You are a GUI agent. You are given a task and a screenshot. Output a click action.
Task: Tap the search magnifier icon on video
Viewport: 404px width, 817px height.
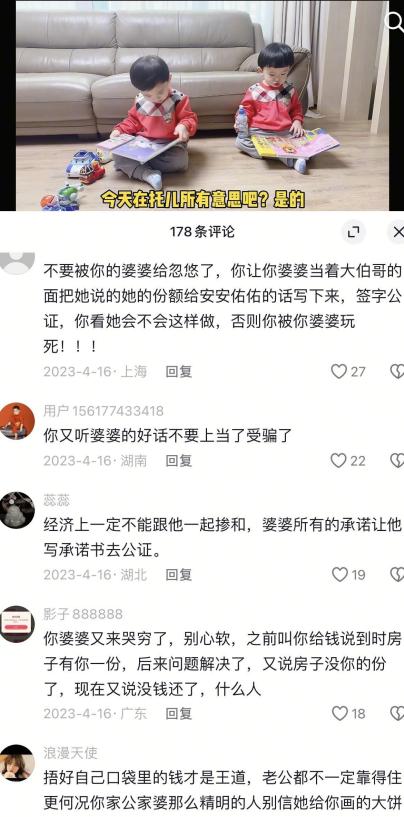click(x=396, y=21)
